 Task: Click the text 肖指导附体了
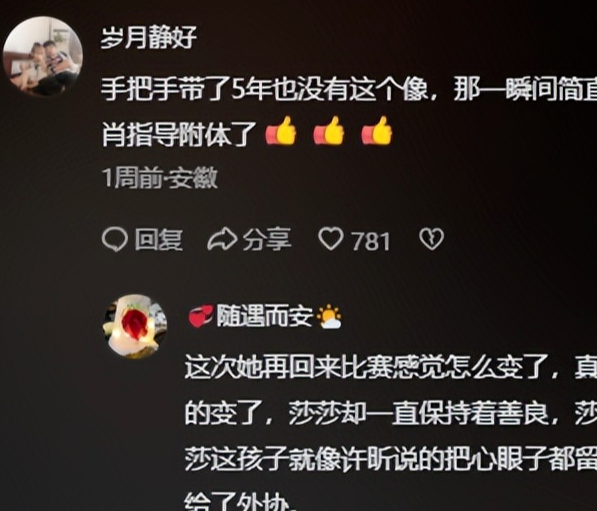click(x=178, y=135)
